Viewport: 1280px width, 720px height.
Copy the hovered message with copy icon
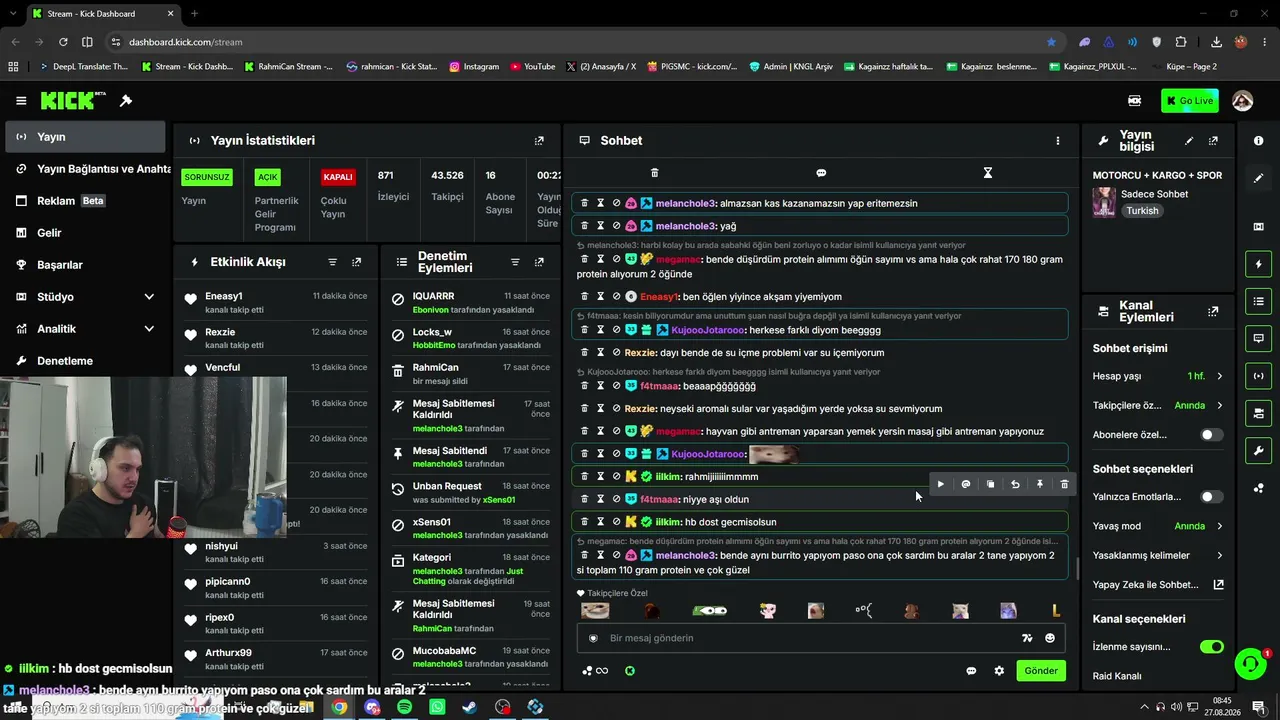[x=990, y=484]
